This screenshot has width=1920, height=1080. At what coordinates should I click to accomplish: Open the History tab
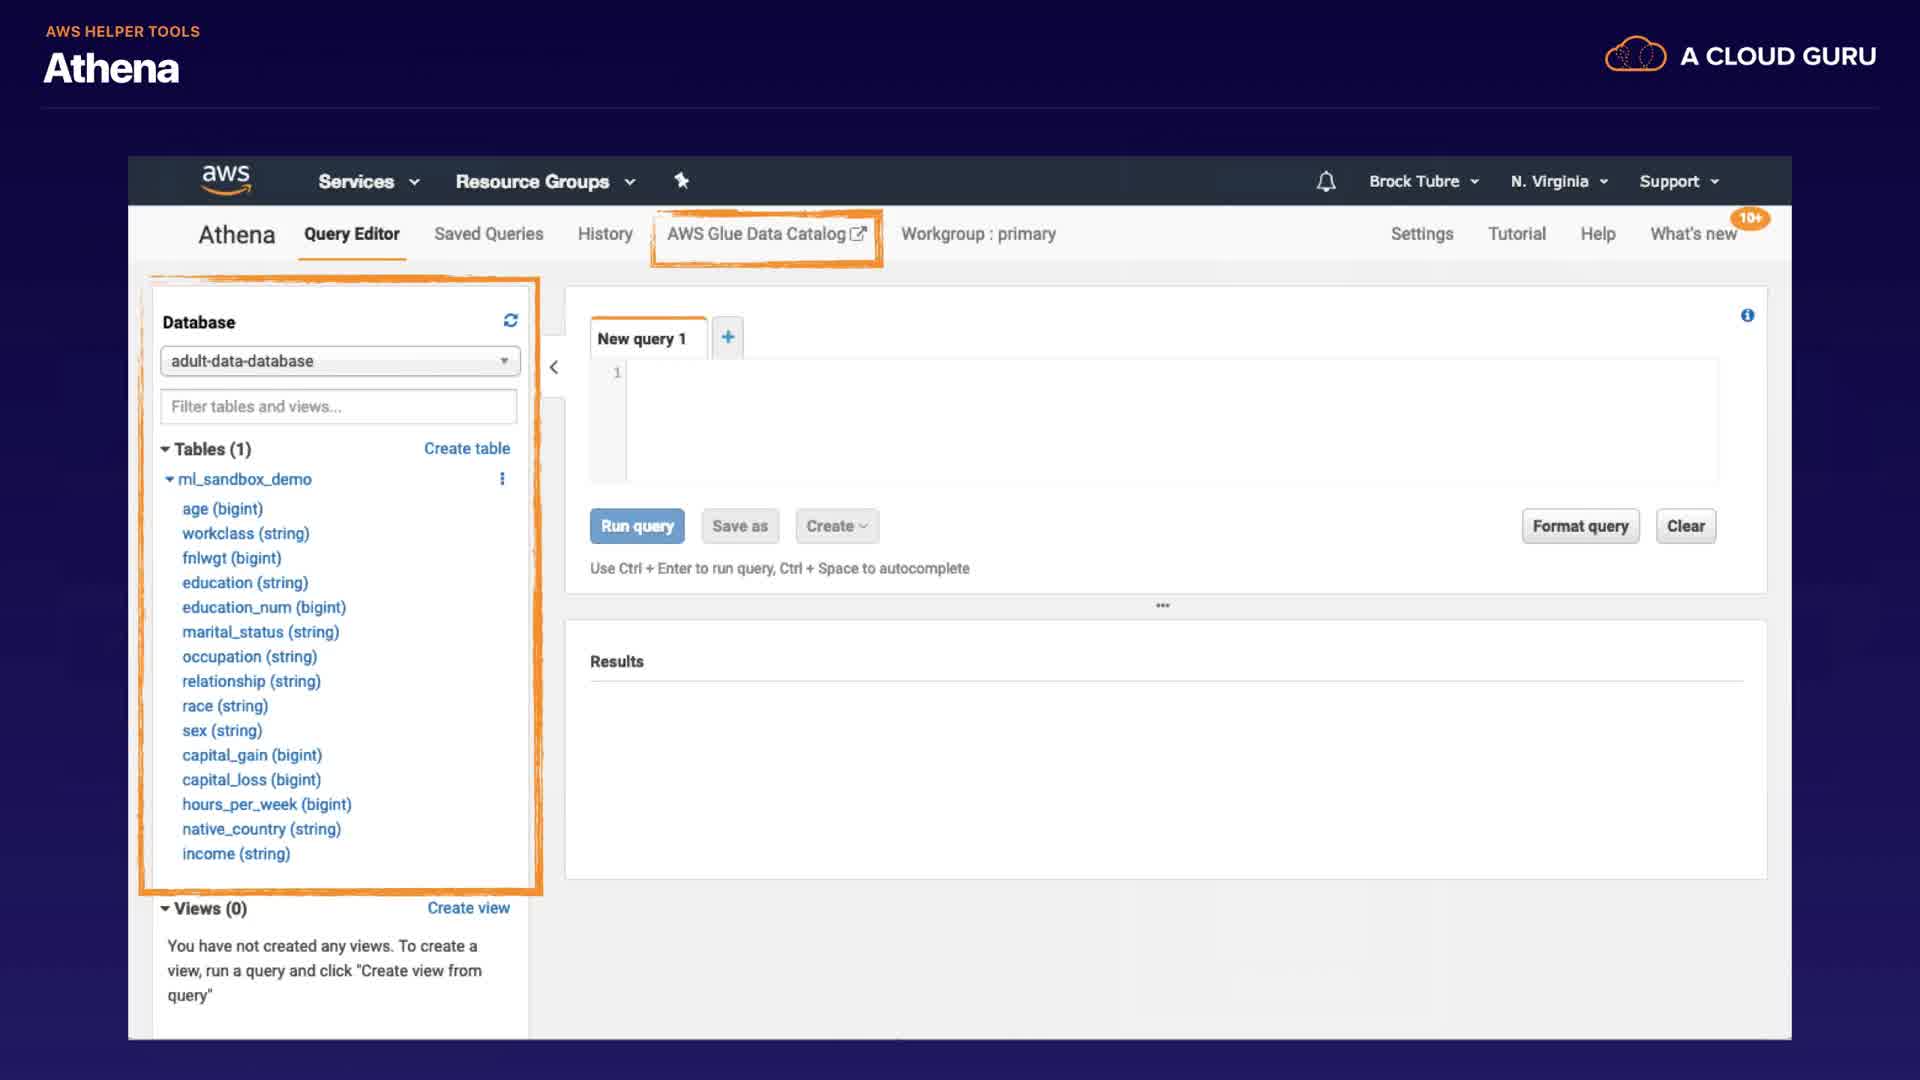click(605, 234)
